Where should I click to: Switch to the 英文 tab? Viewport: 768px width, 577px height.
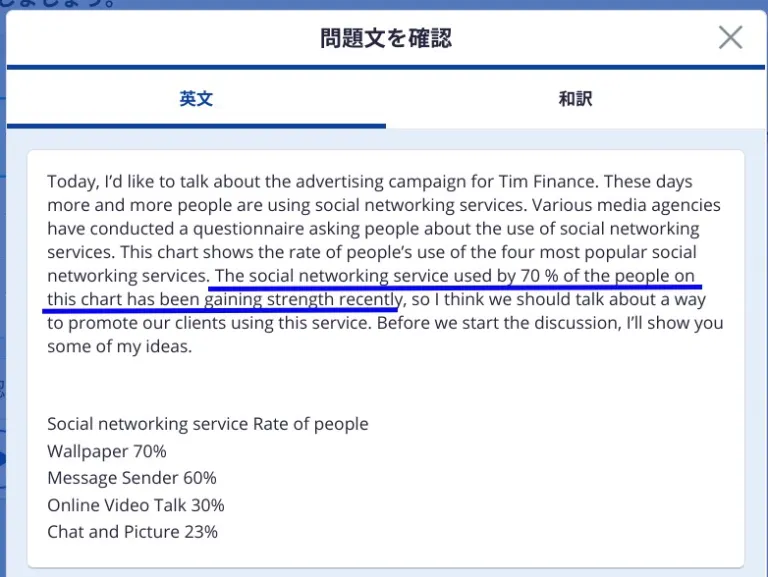click(196, 99)
